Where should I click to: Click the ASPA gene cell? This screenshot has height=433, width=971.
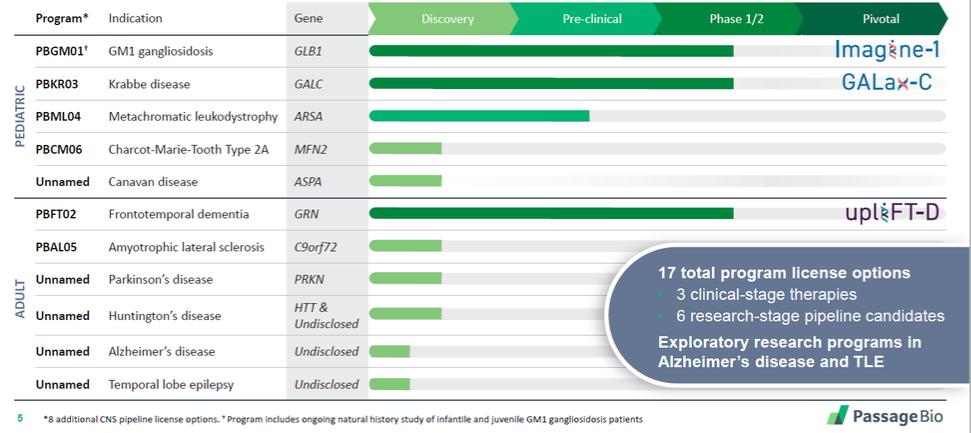tap(308, 182)
